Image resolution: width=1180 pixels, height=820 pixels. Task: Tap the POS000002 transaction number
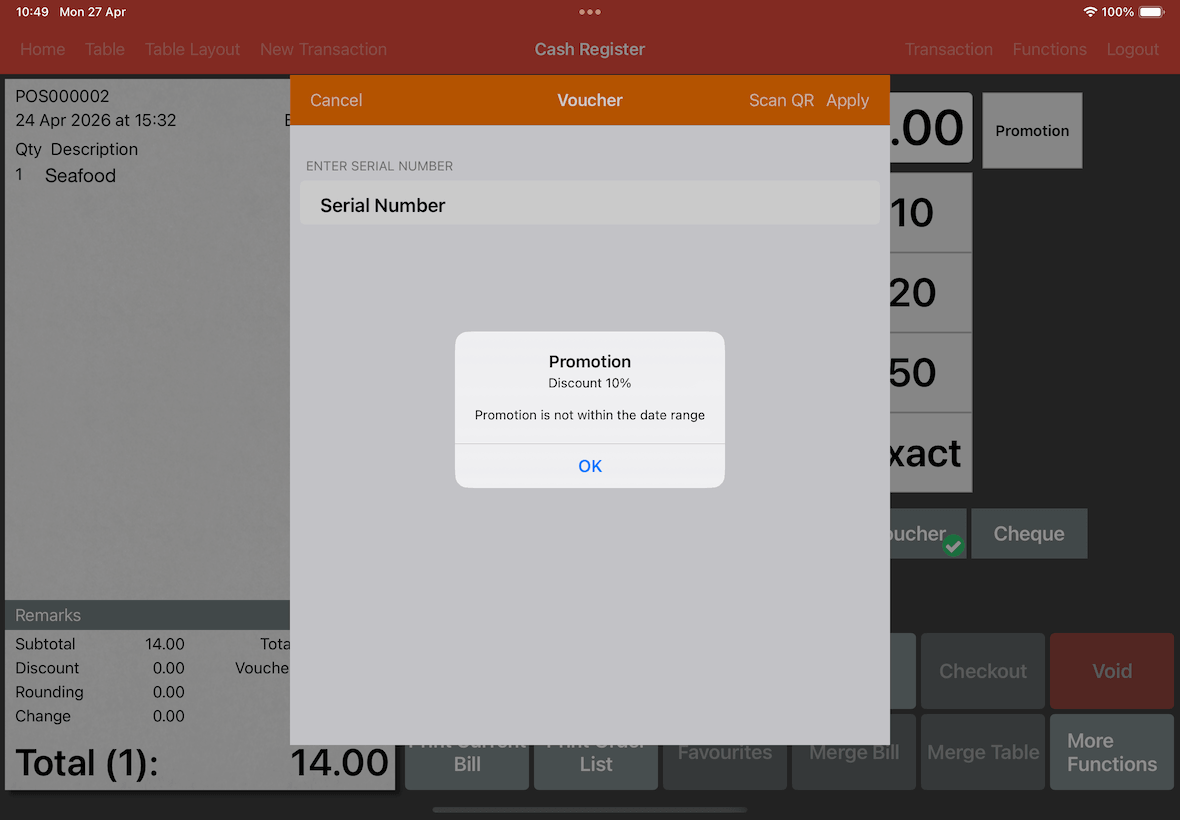(x=62, y=96)
